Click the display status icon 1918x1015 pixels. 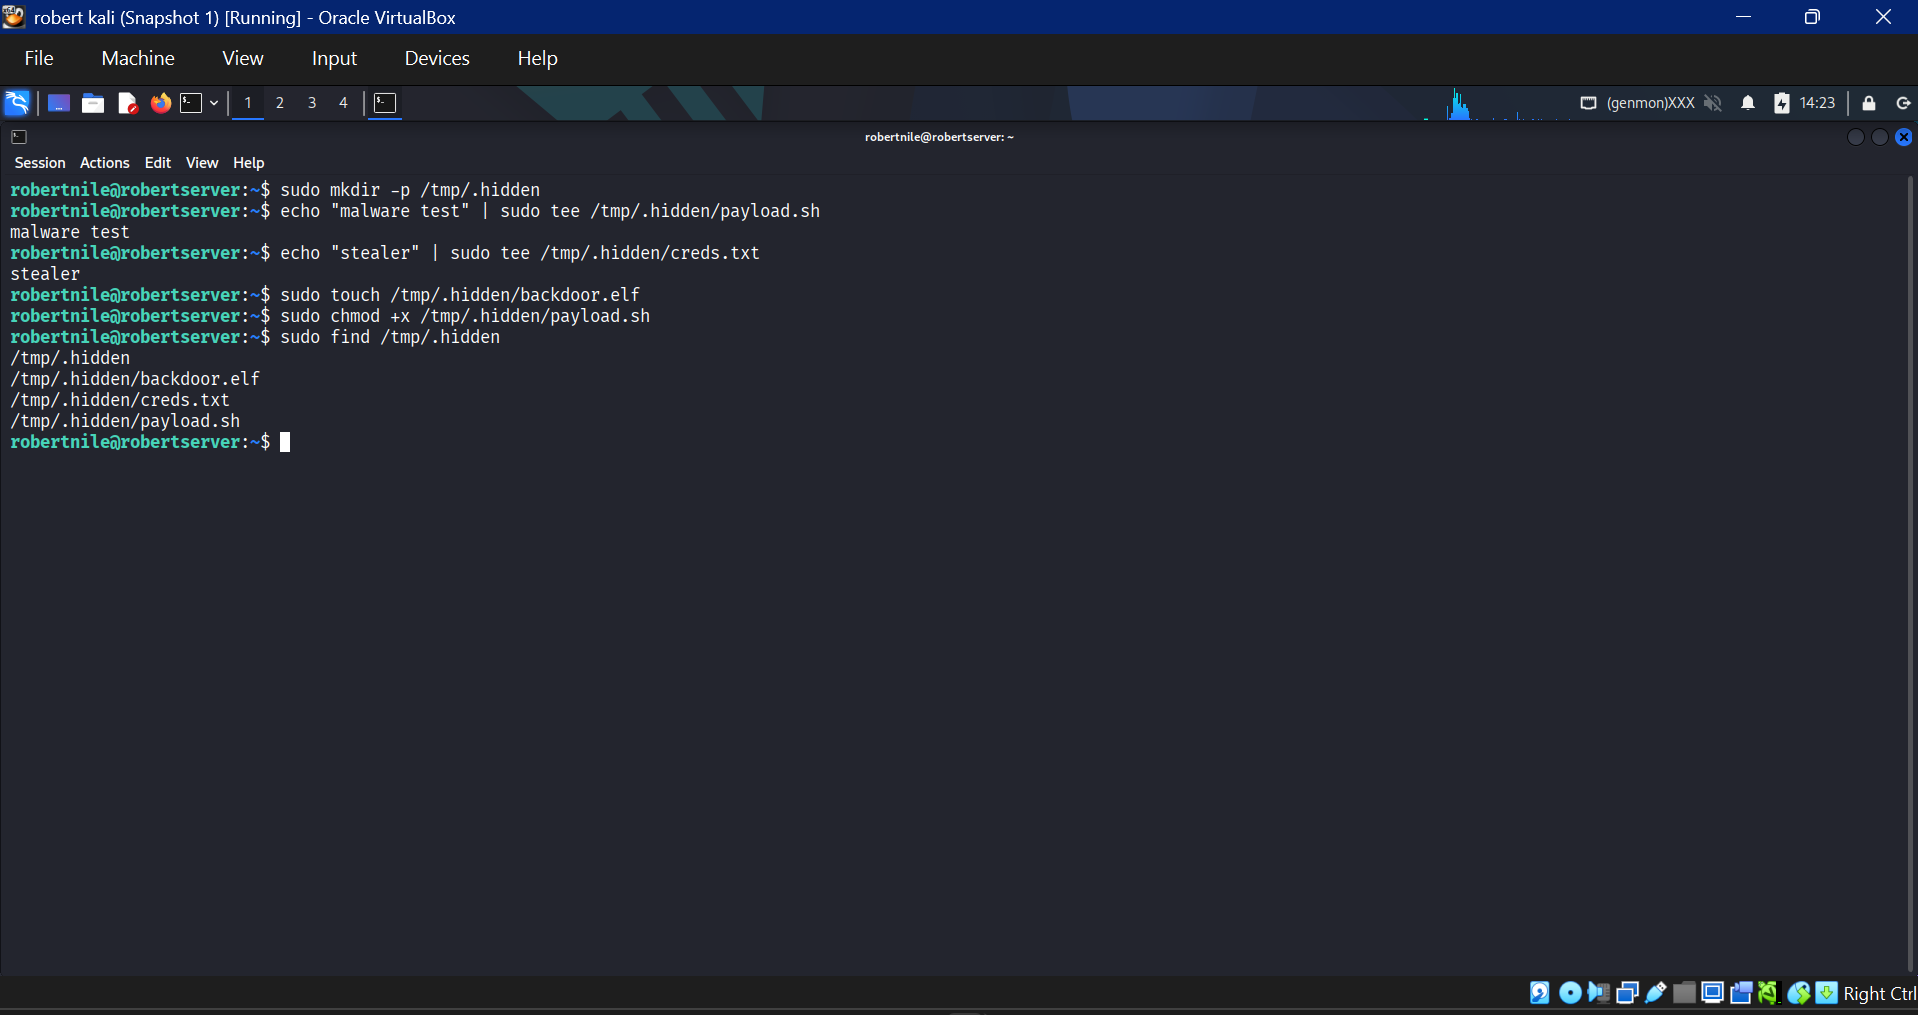[1713, 992]
